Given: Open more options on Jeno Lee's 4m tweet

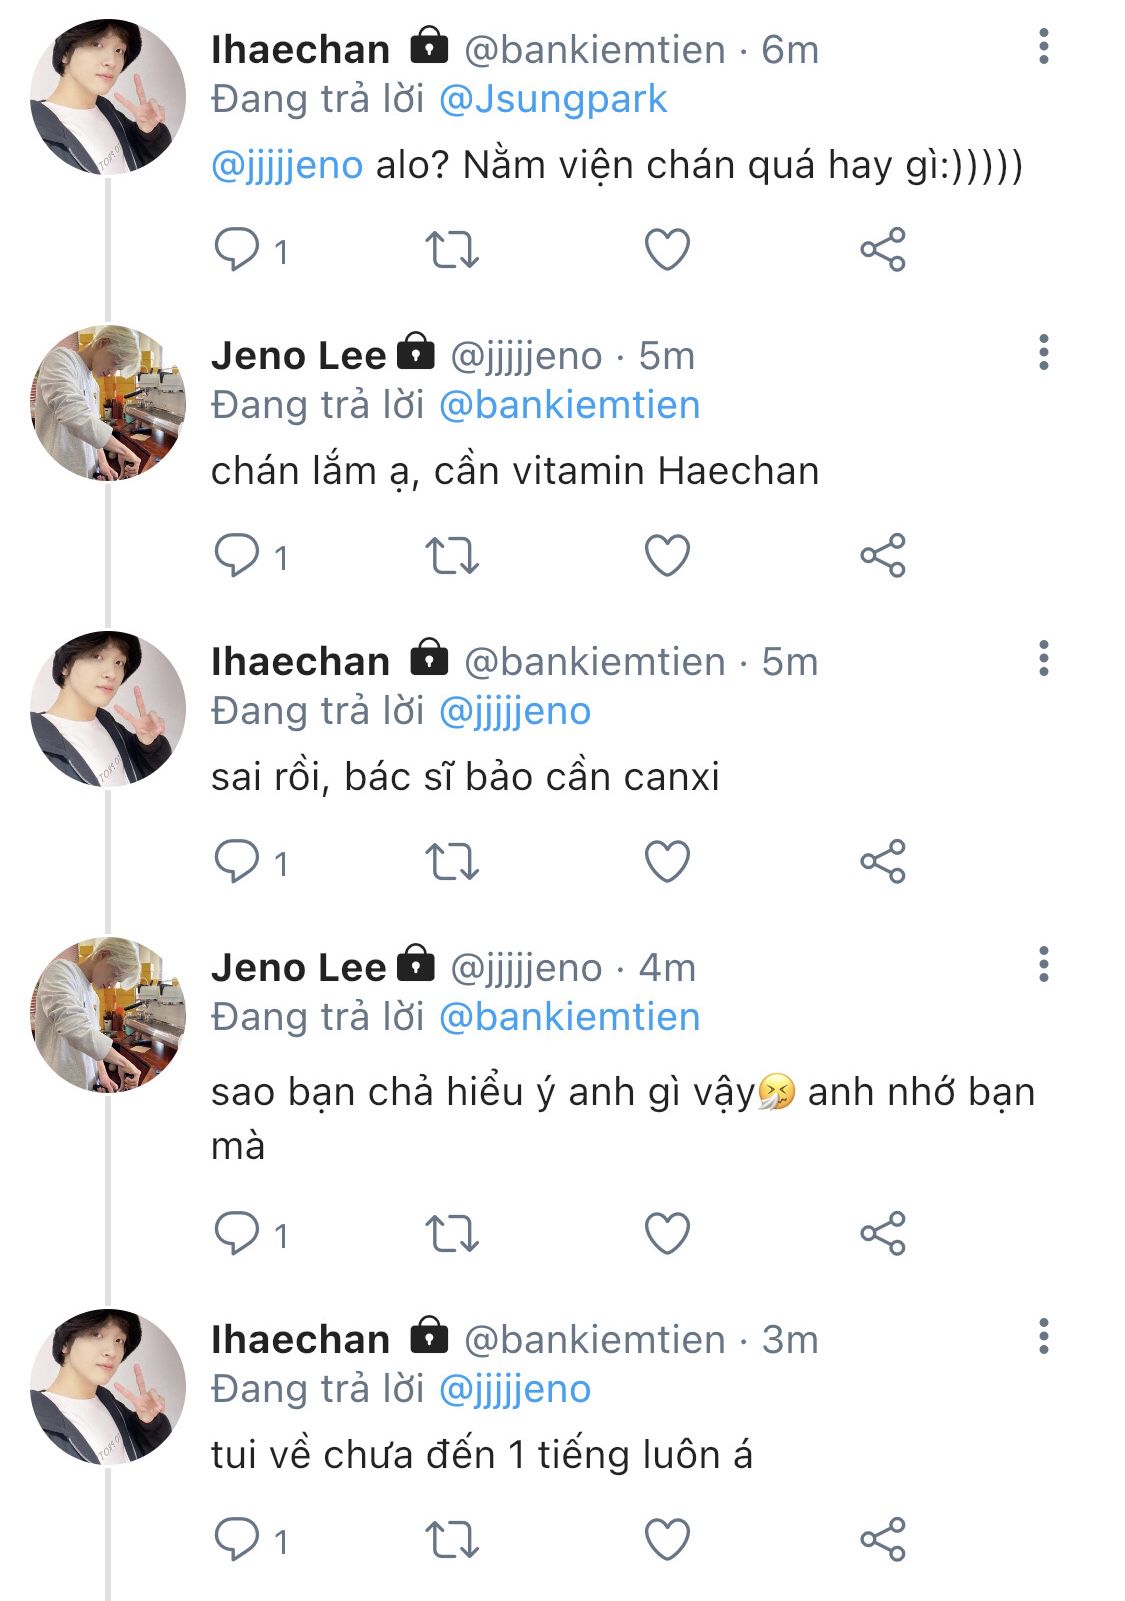Looking at the screenshot, I should (x=1044, y=965).
